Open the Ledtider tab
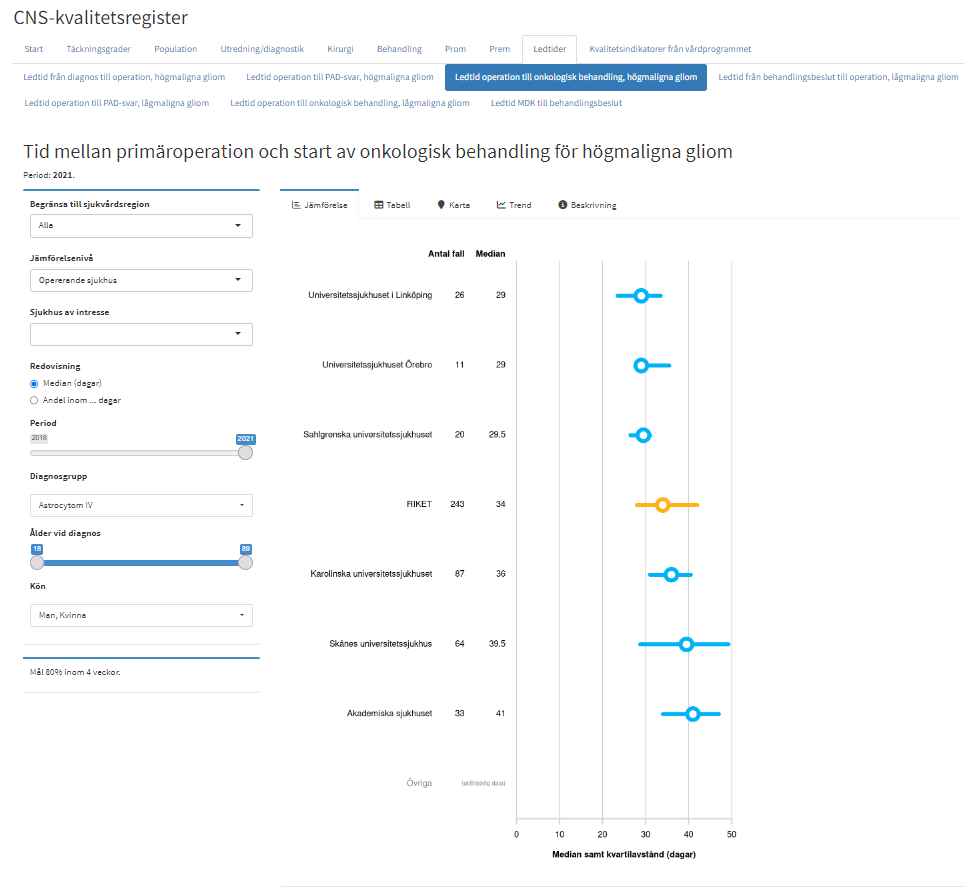The image size is (964, 889). (x=548, y=48)
